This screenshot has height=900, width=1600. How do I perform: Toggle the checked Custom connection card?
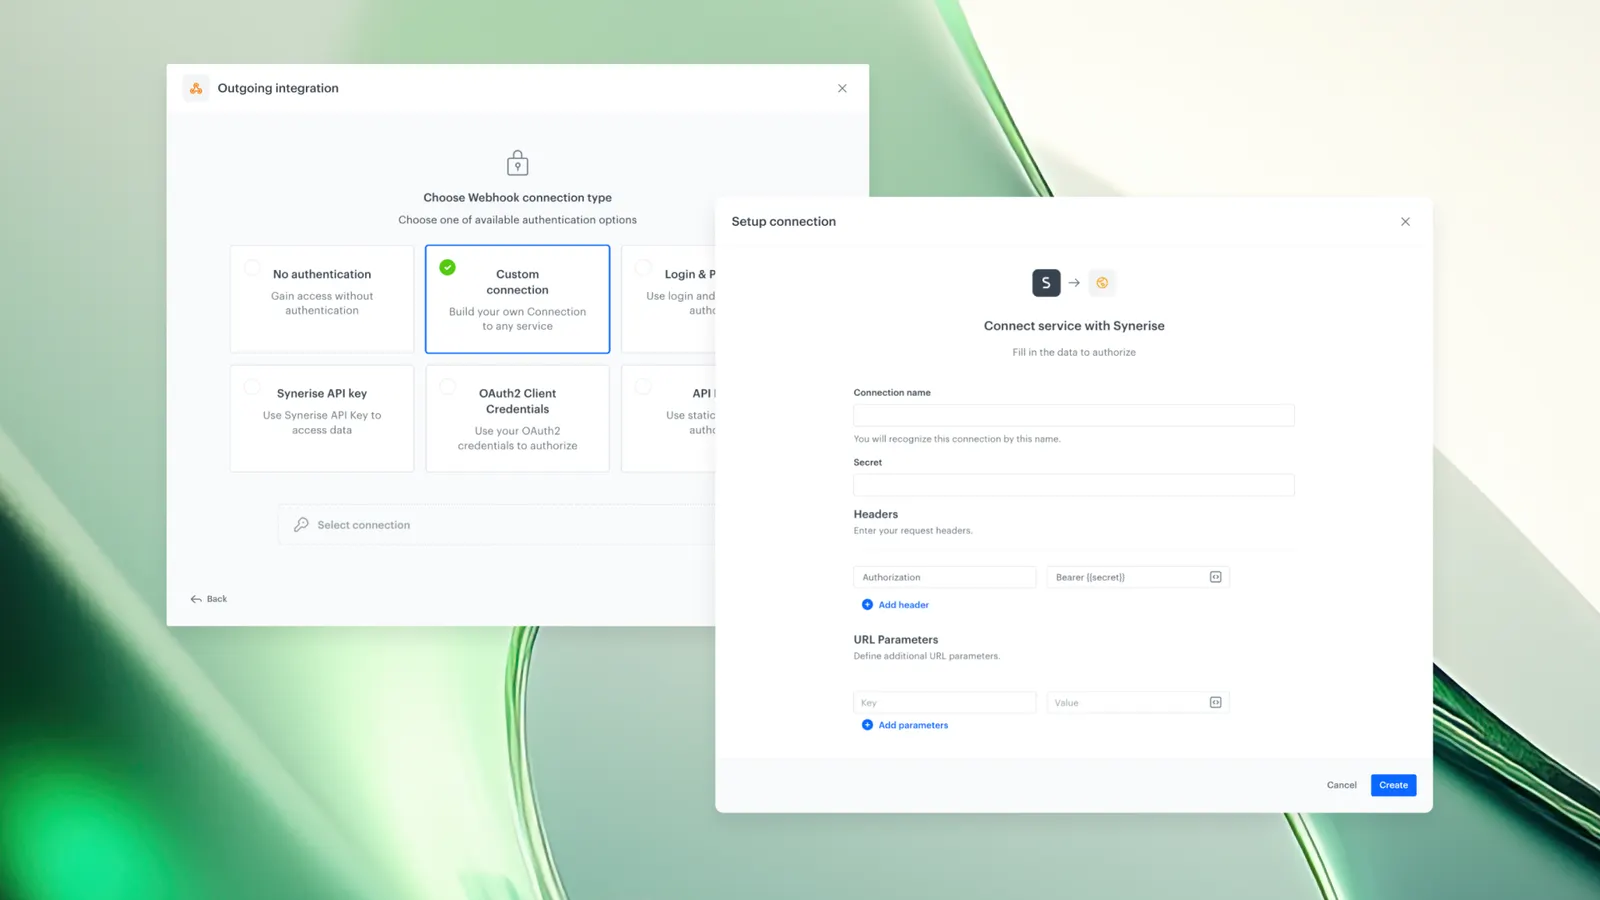[517, 299]
